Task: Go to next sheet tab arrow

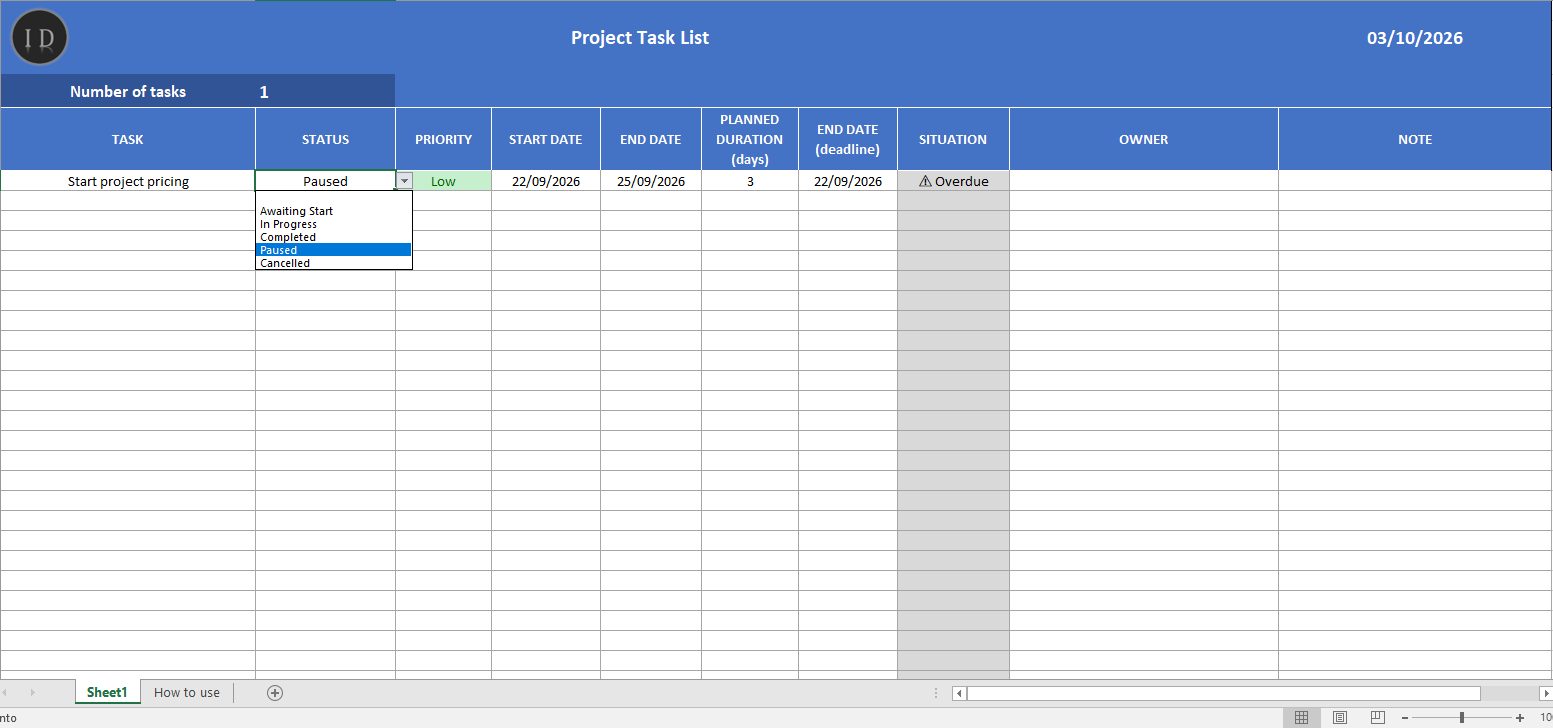Action: click(x=32, y=692)
